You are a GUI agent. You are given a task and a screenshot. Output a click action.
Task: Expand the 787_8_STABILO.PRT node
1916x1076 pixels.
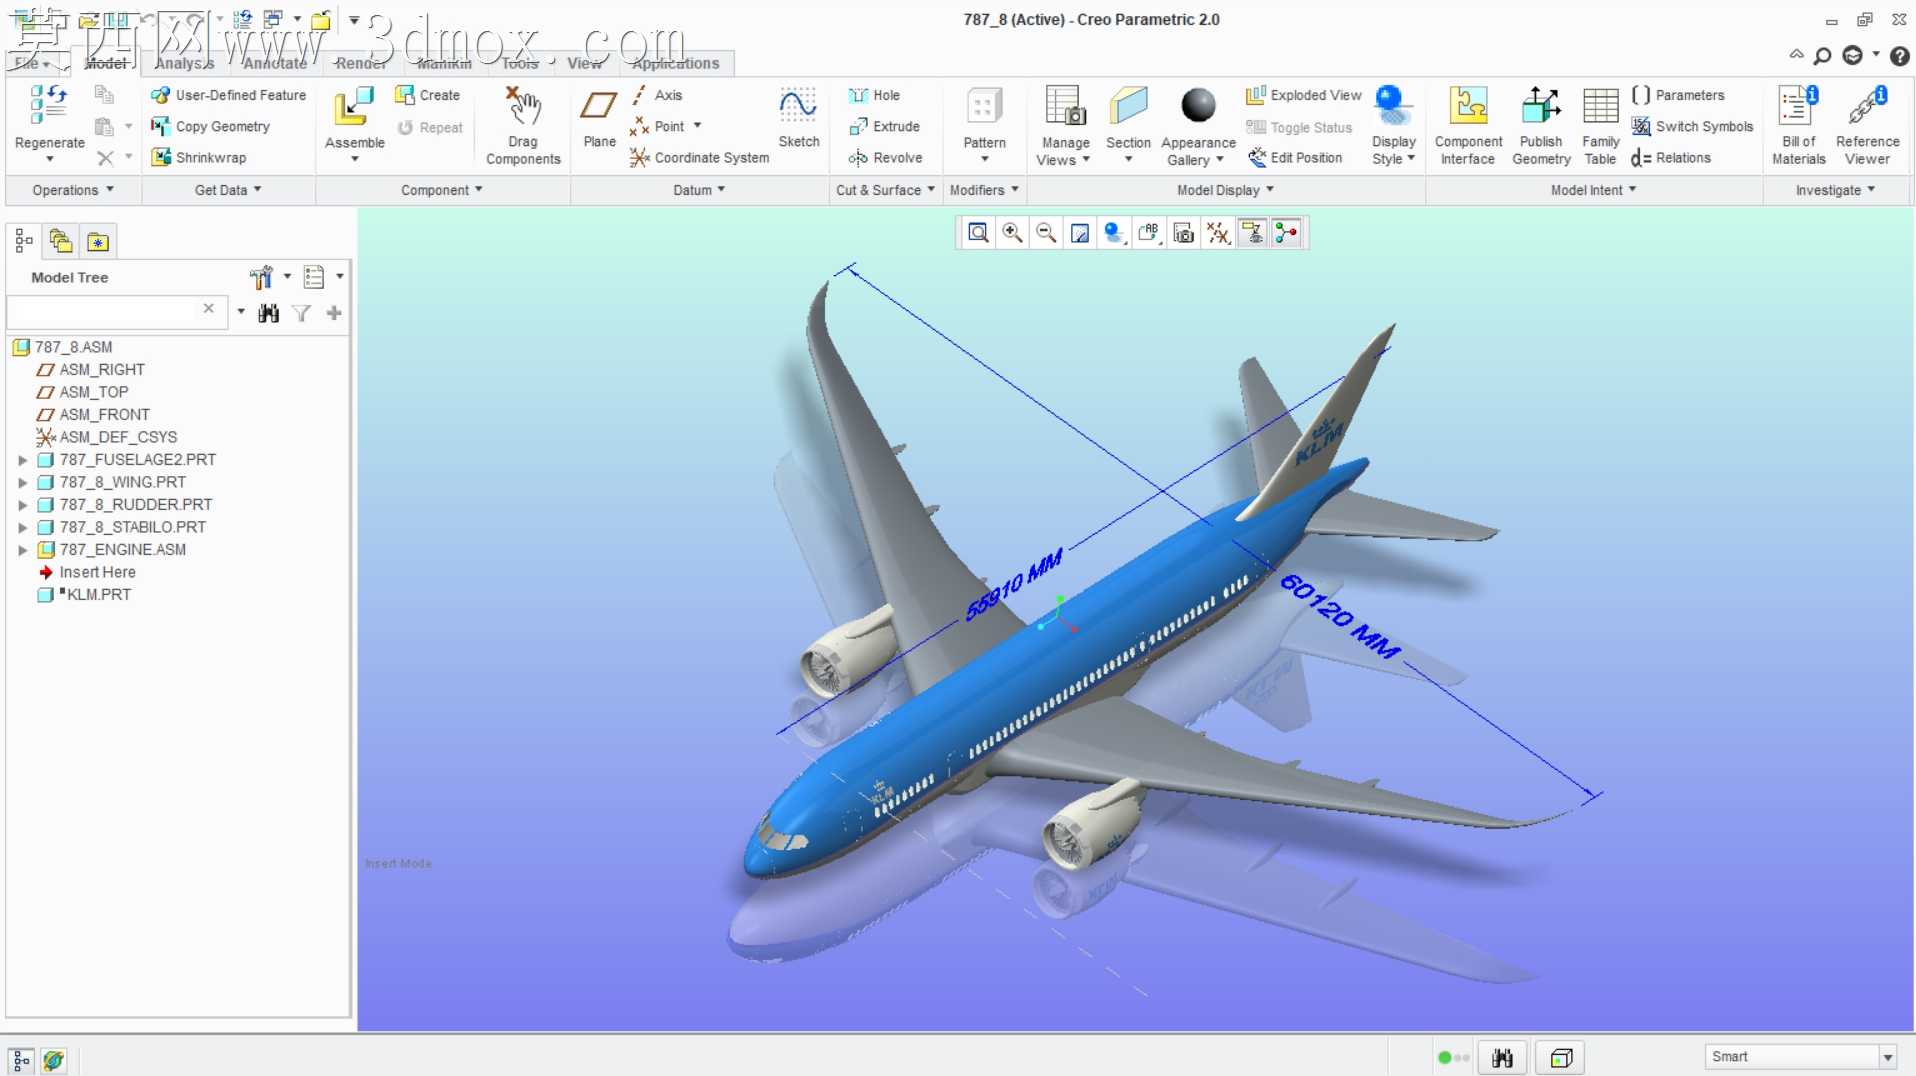coord(22,527)
